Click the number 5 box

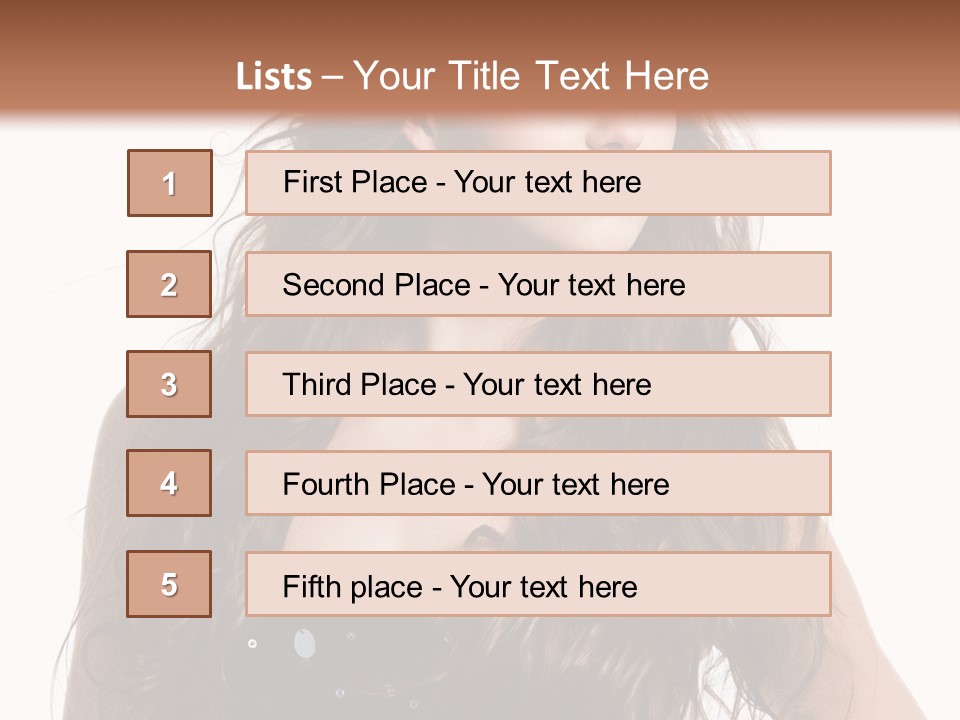click(x=169, y=584)
